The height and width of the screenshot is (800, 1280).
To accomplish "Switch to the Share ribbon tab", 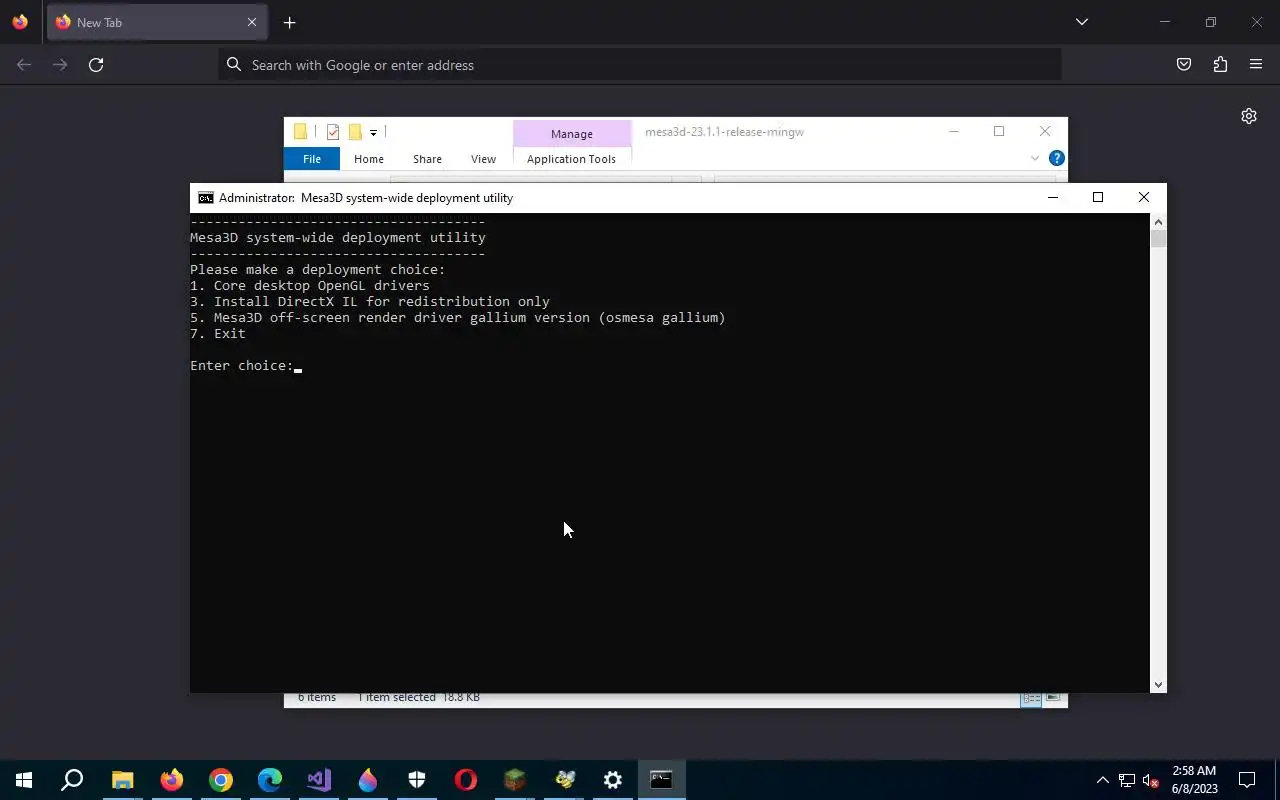I will point(427,159).
